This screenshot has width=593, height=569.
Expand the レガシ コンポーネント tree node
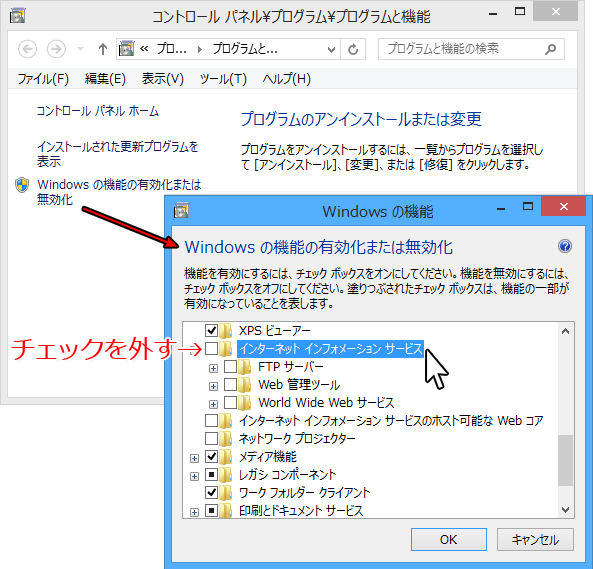(194, 476)
